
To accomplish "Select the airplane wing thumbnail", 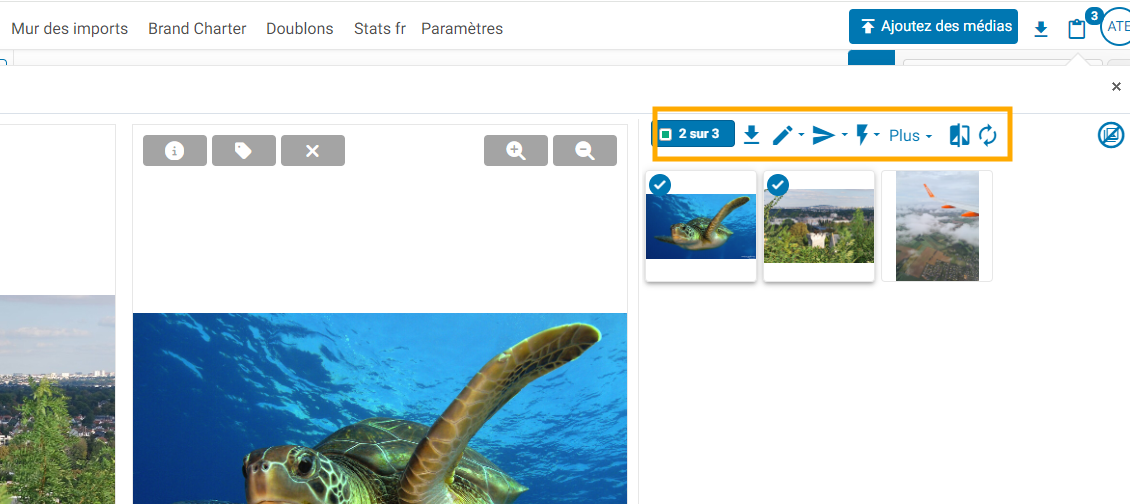I will (937, 226).
